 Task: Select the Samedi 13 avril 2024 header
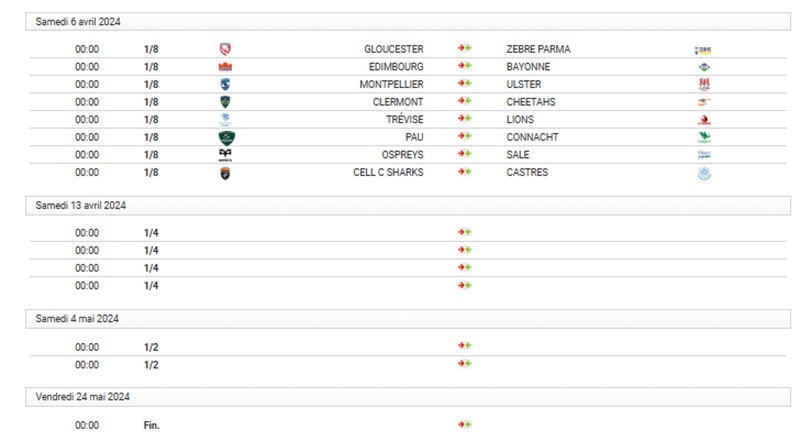(81, 205)
